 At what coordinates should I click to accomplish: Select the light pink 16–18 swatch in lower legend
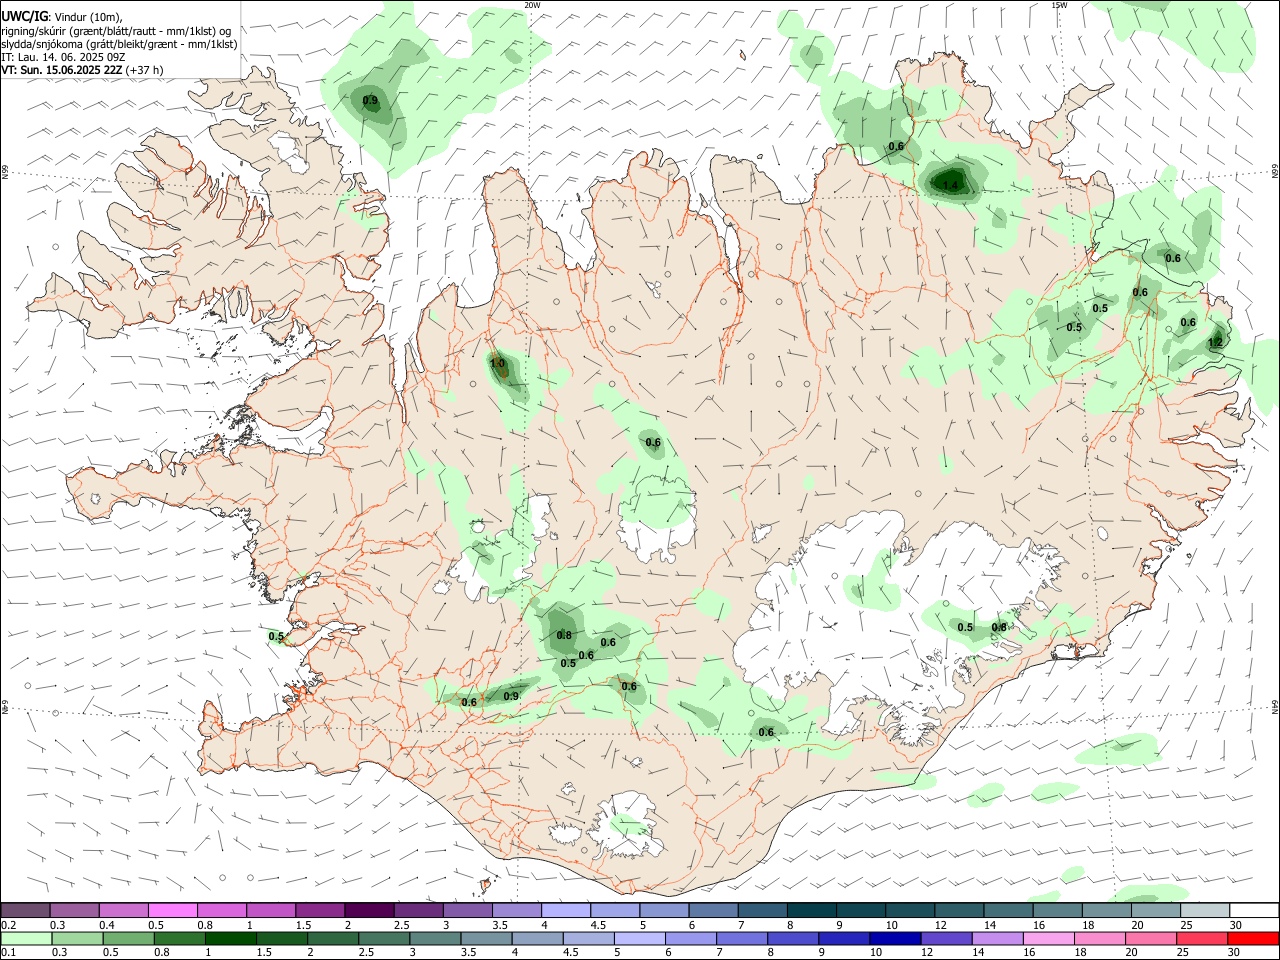(1048, 938)
